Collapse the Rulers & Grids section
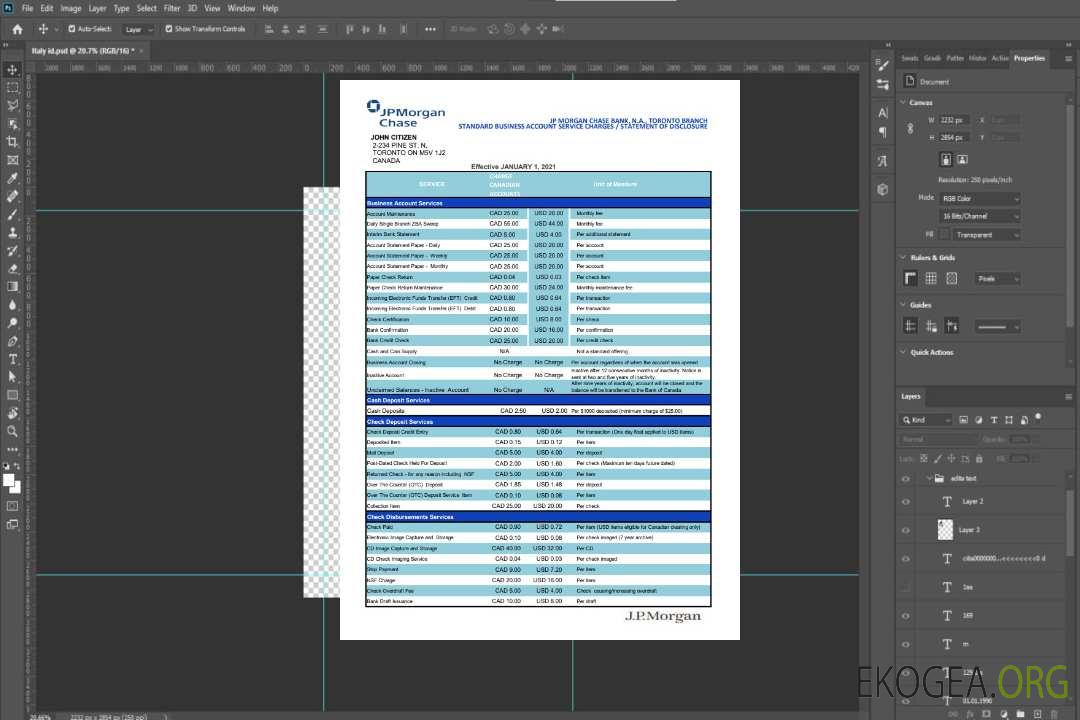This screenshot has height=720, width=1080. click(904, 258)
